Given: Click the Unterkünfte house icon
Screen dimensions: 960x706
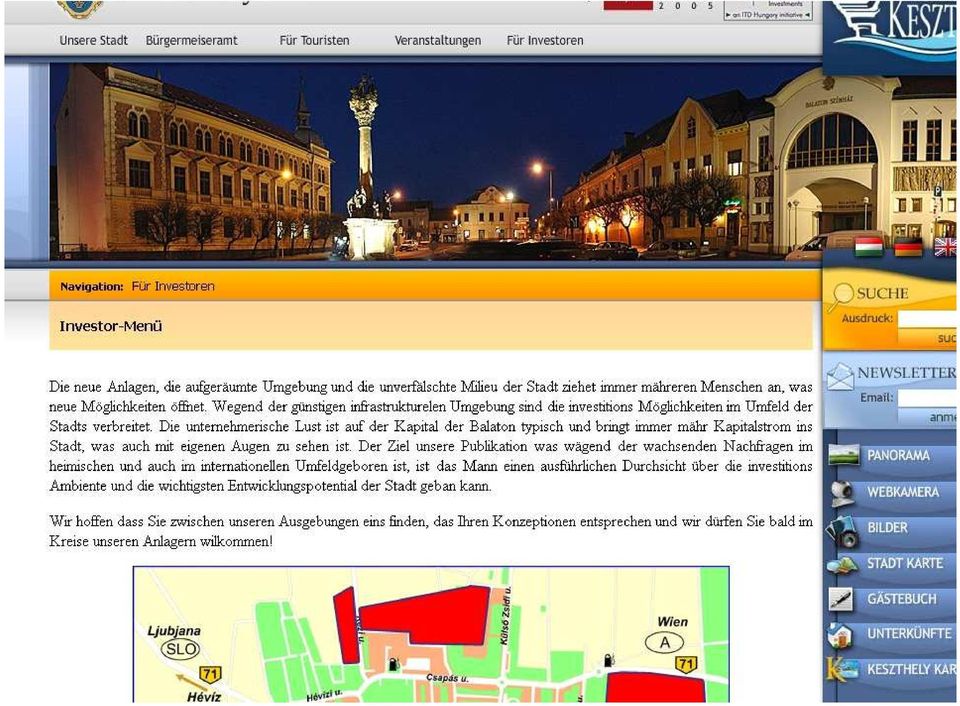Looking at the screenshot, I should [x=839, y=636].
